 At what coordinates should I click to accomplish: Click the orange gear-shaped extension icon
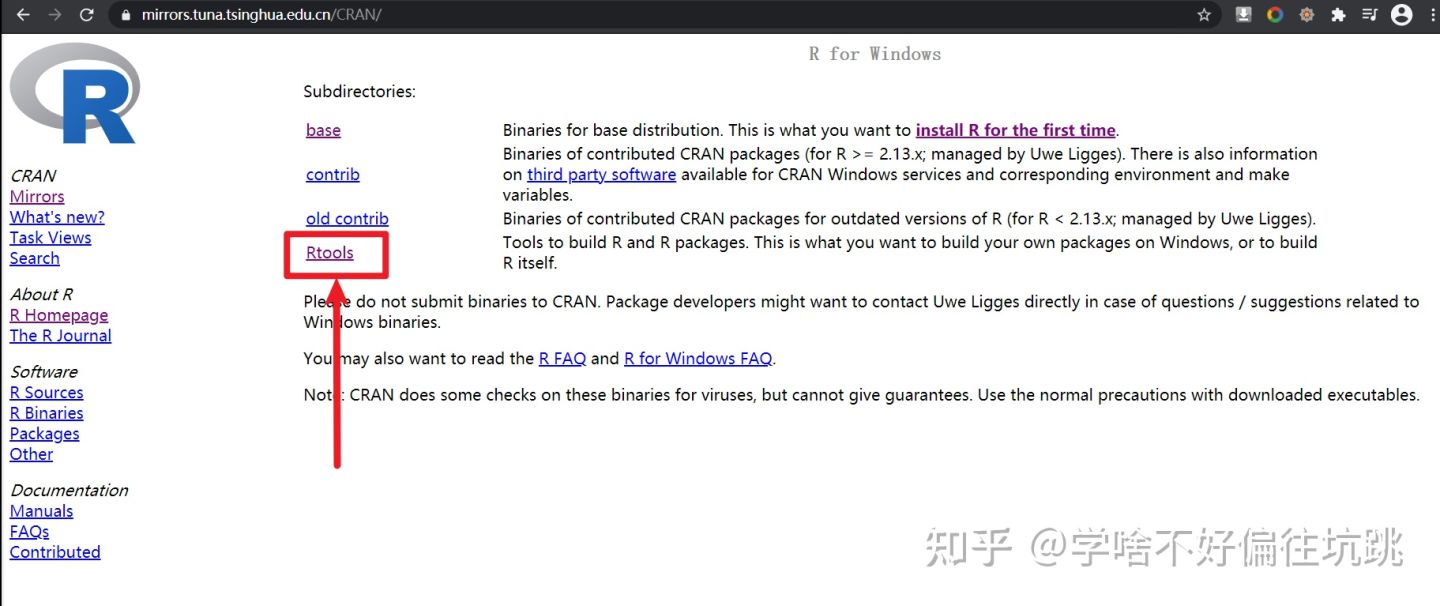coord(1307,15)
